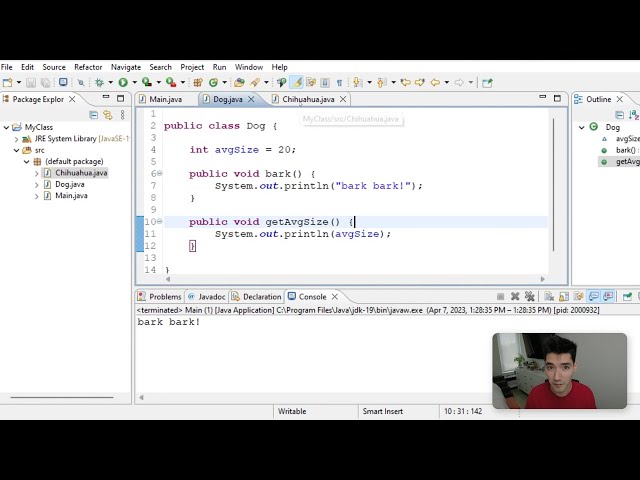The width and height of the screenshot is (640, 480).
Task: Expand Chihuahua.java in Package Explorer
Action: [37, 173]
